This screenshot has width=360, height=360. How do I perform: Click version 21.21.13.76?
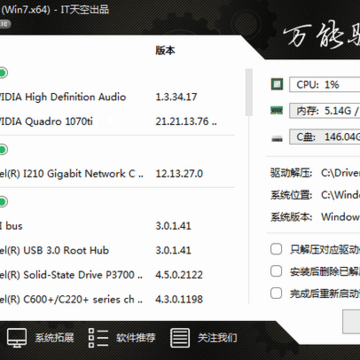click(x=186, y=121)
